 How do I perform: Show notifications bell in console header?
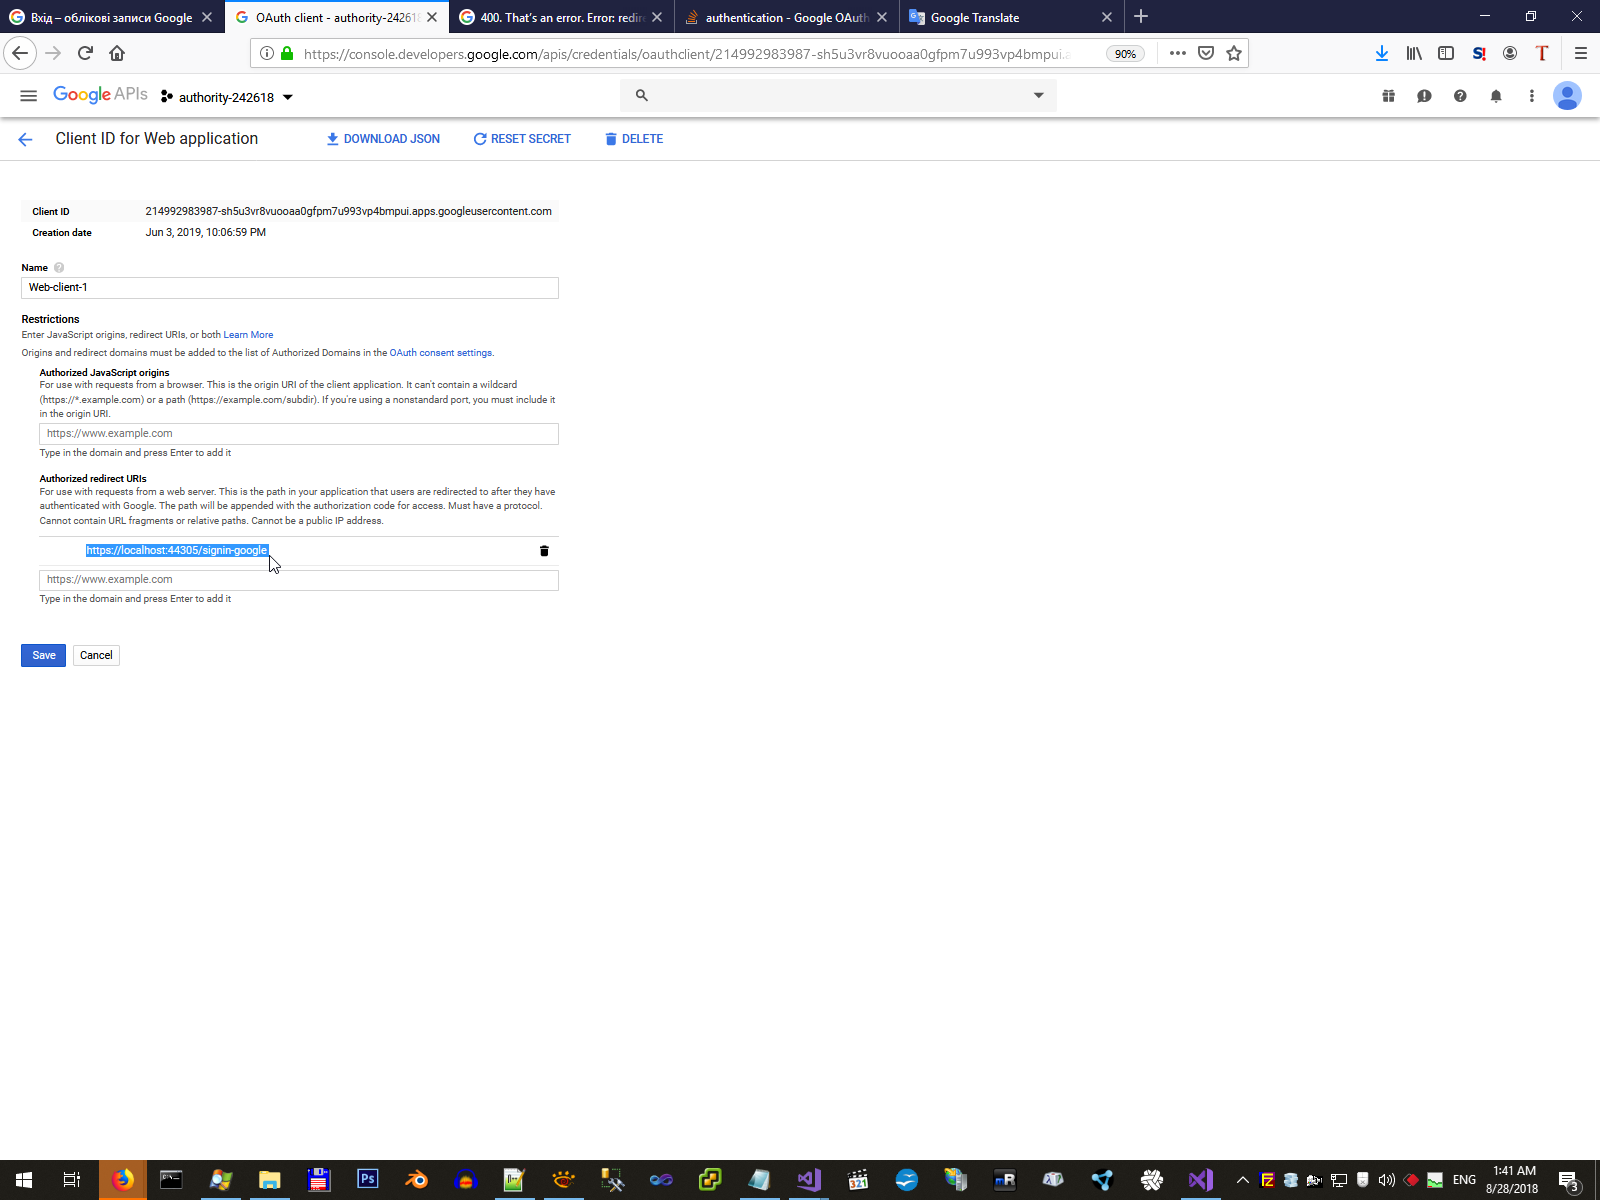[x=1496, y=96]
